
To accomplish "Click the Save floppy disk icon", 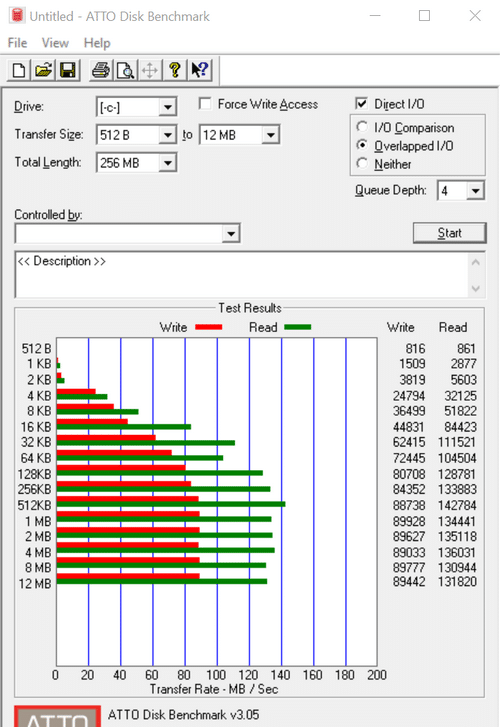I will pyautogui.click(x=68, y=71).
